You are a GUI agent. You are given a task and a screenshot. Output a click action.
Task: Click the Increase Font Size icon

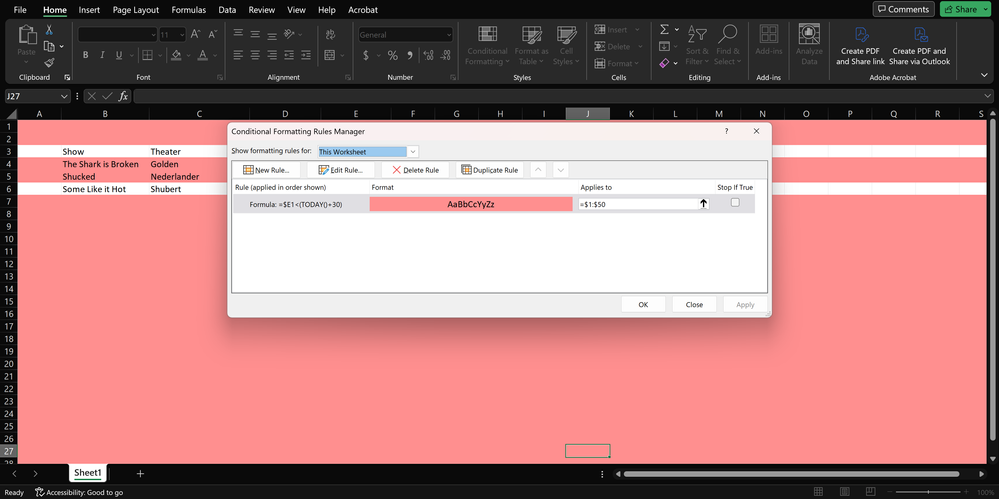[196, 34]
